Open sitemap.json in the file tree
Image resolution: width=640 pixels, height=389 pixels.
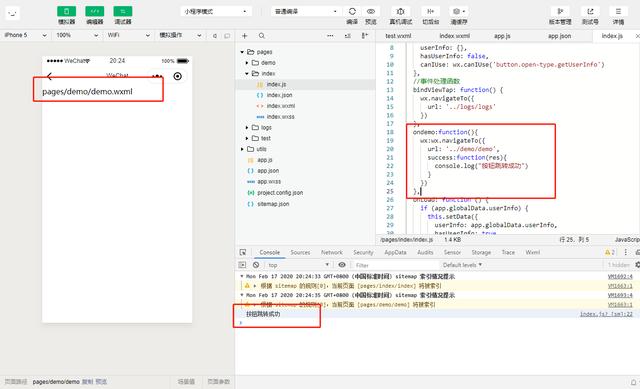pos(273,204)
